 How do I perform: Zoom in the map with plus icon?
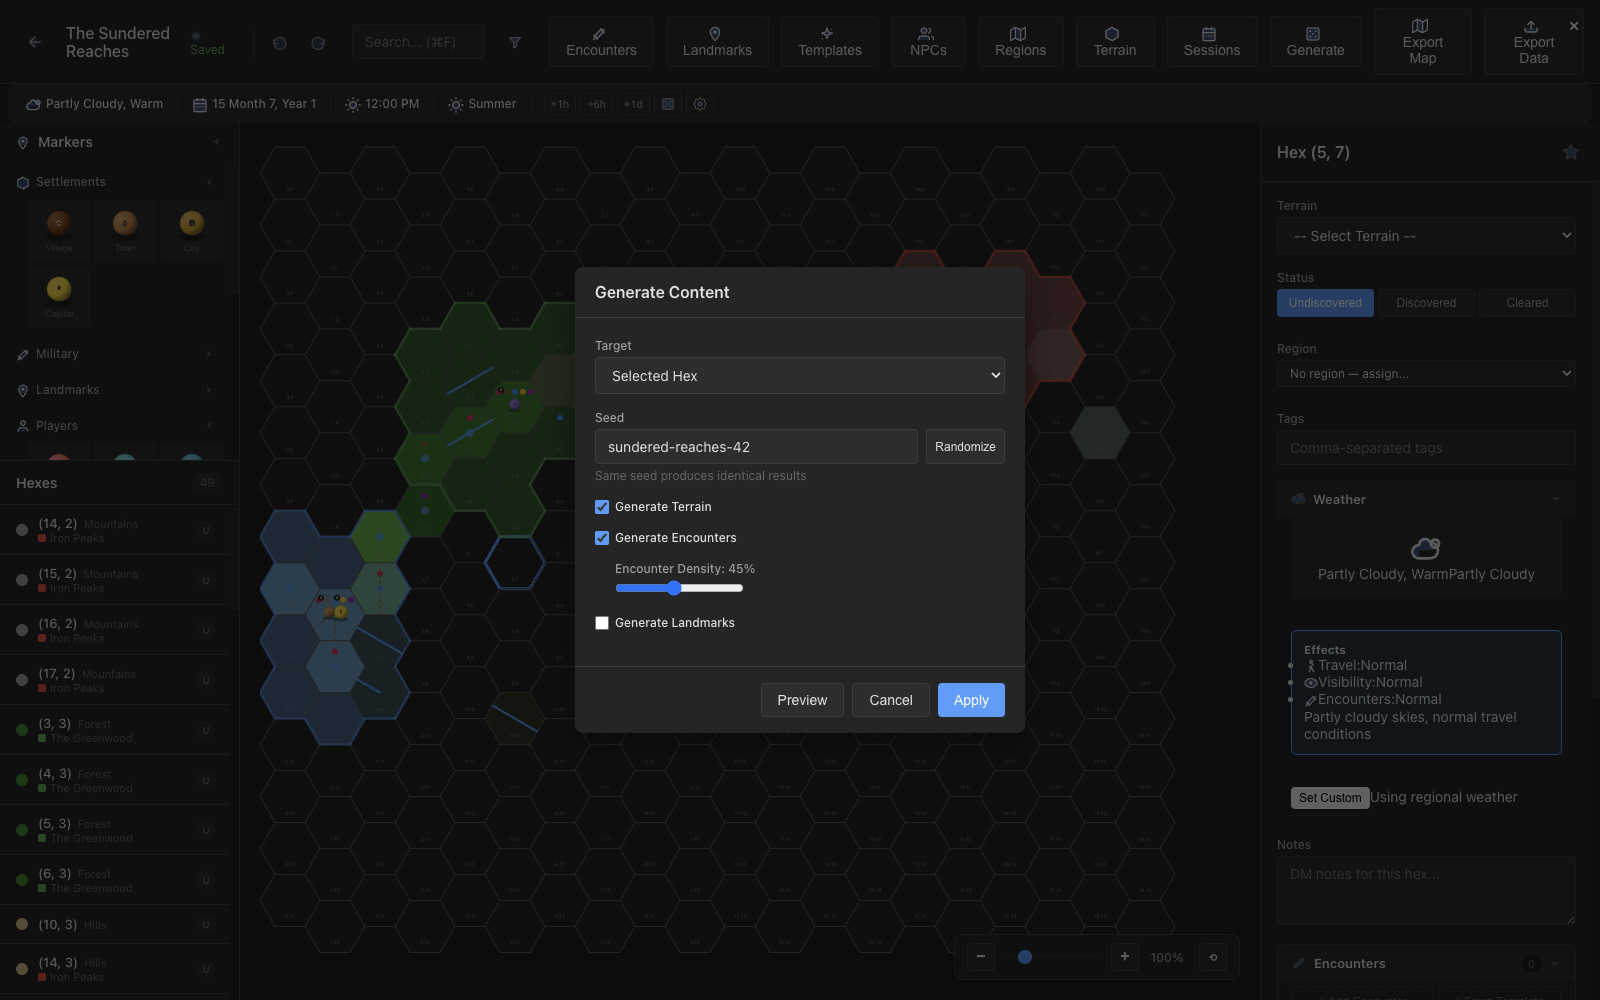[x=1125, y=957]
